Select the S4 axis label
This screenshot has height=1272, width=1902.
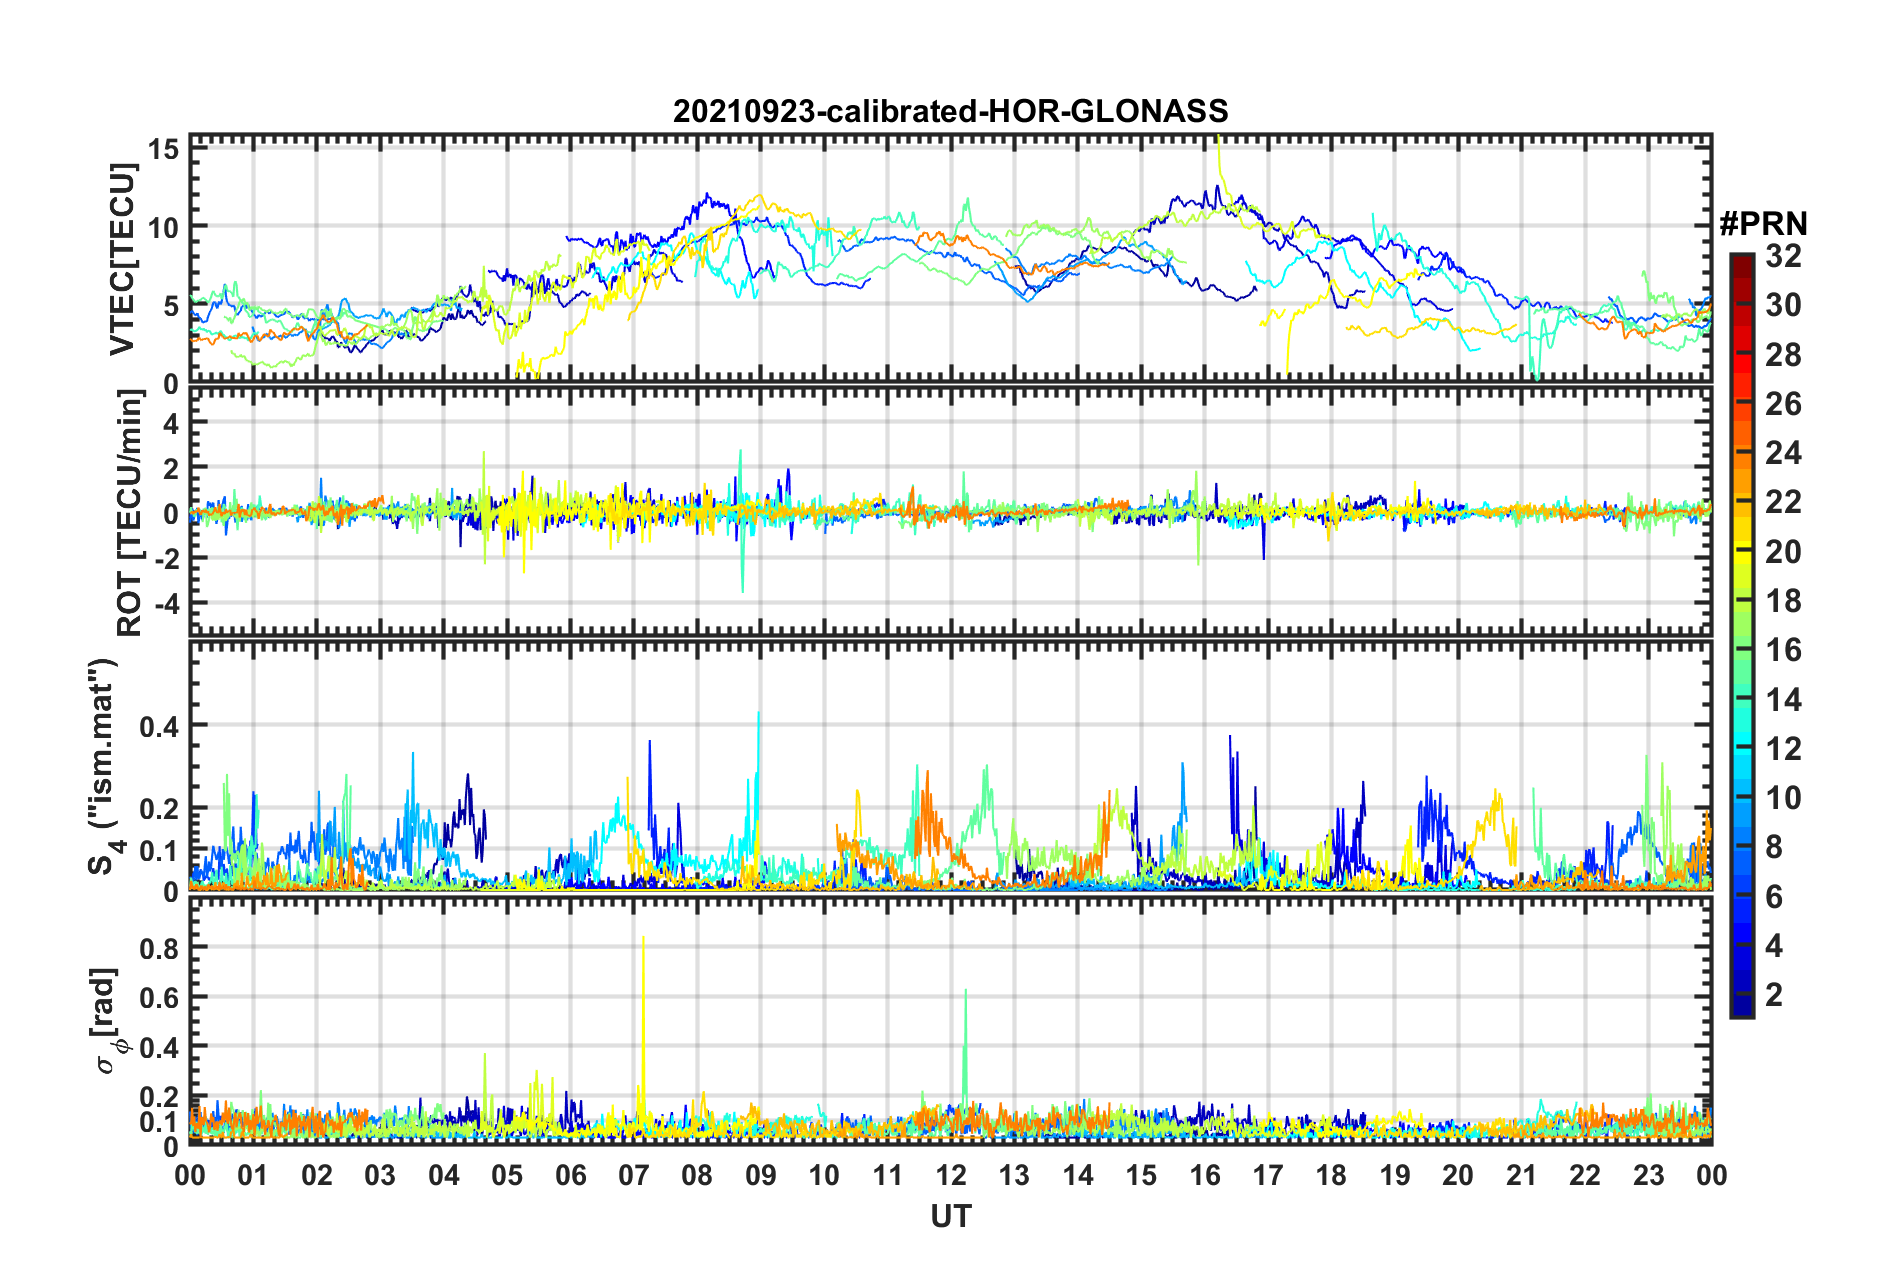[104, 766]
